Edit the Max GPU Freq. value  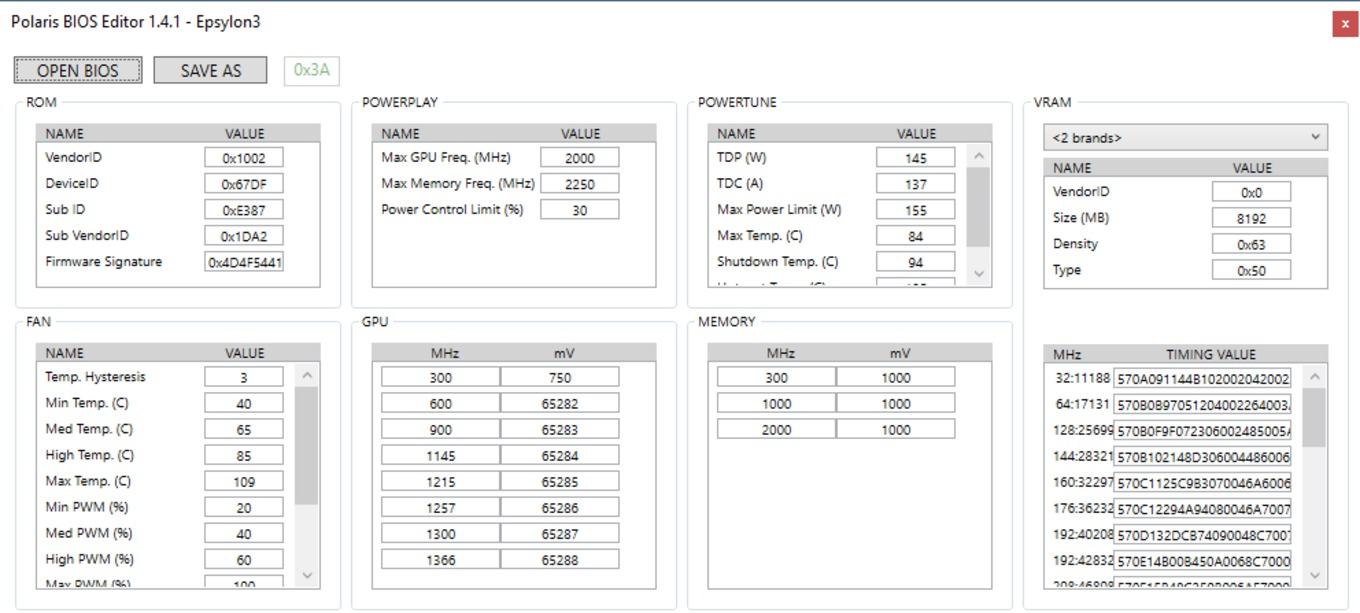(580, 158)
